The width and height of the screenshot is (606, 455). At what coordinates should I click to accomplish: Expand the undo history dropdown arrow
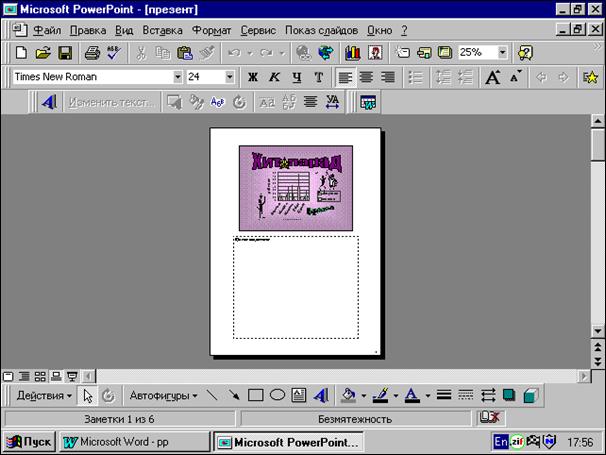pyautogui.click(x=250, y=53)
